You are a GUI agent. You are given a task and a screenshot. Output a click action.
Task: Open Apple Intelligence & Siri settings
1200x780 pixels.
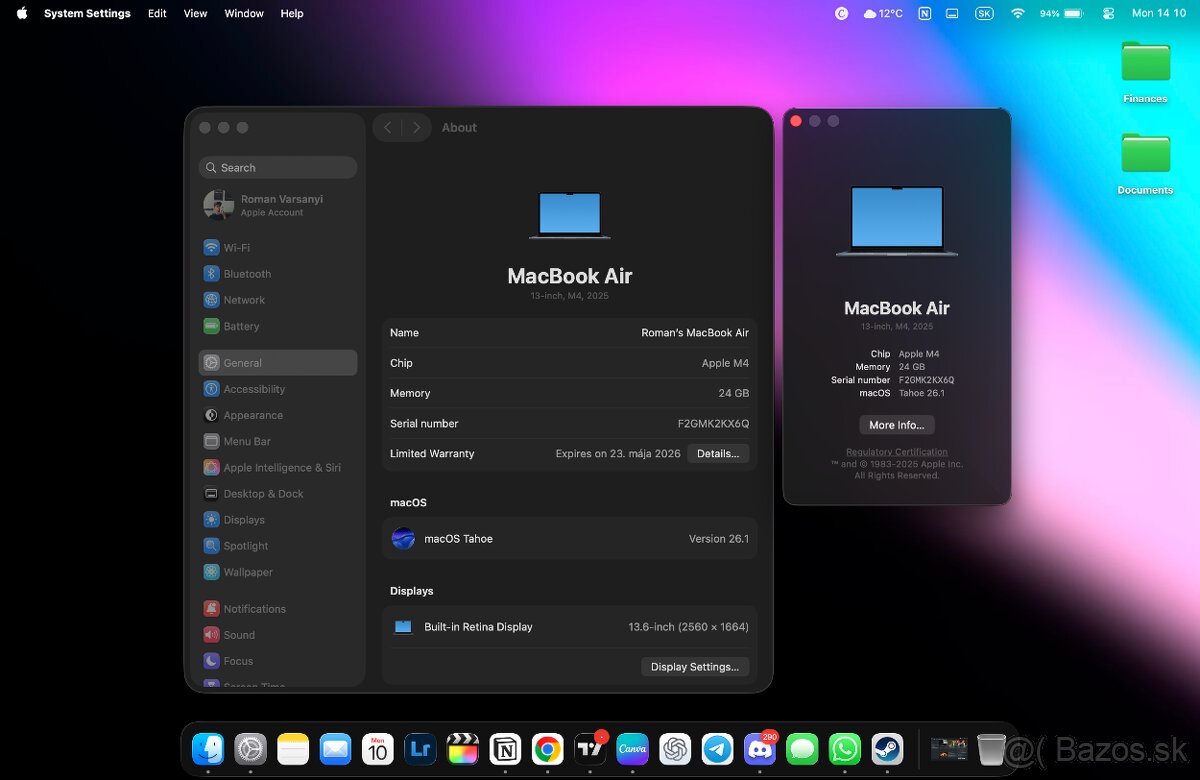281,468
